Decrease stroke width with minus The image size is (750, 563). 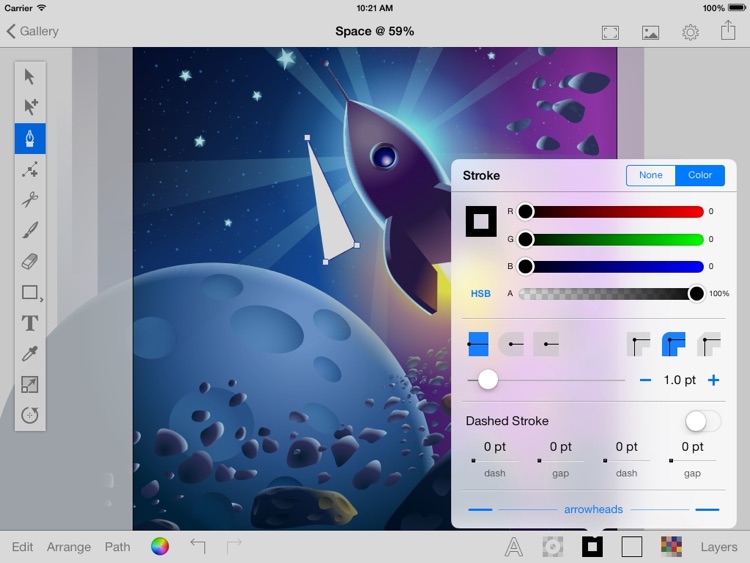click(x=645, y=380)
